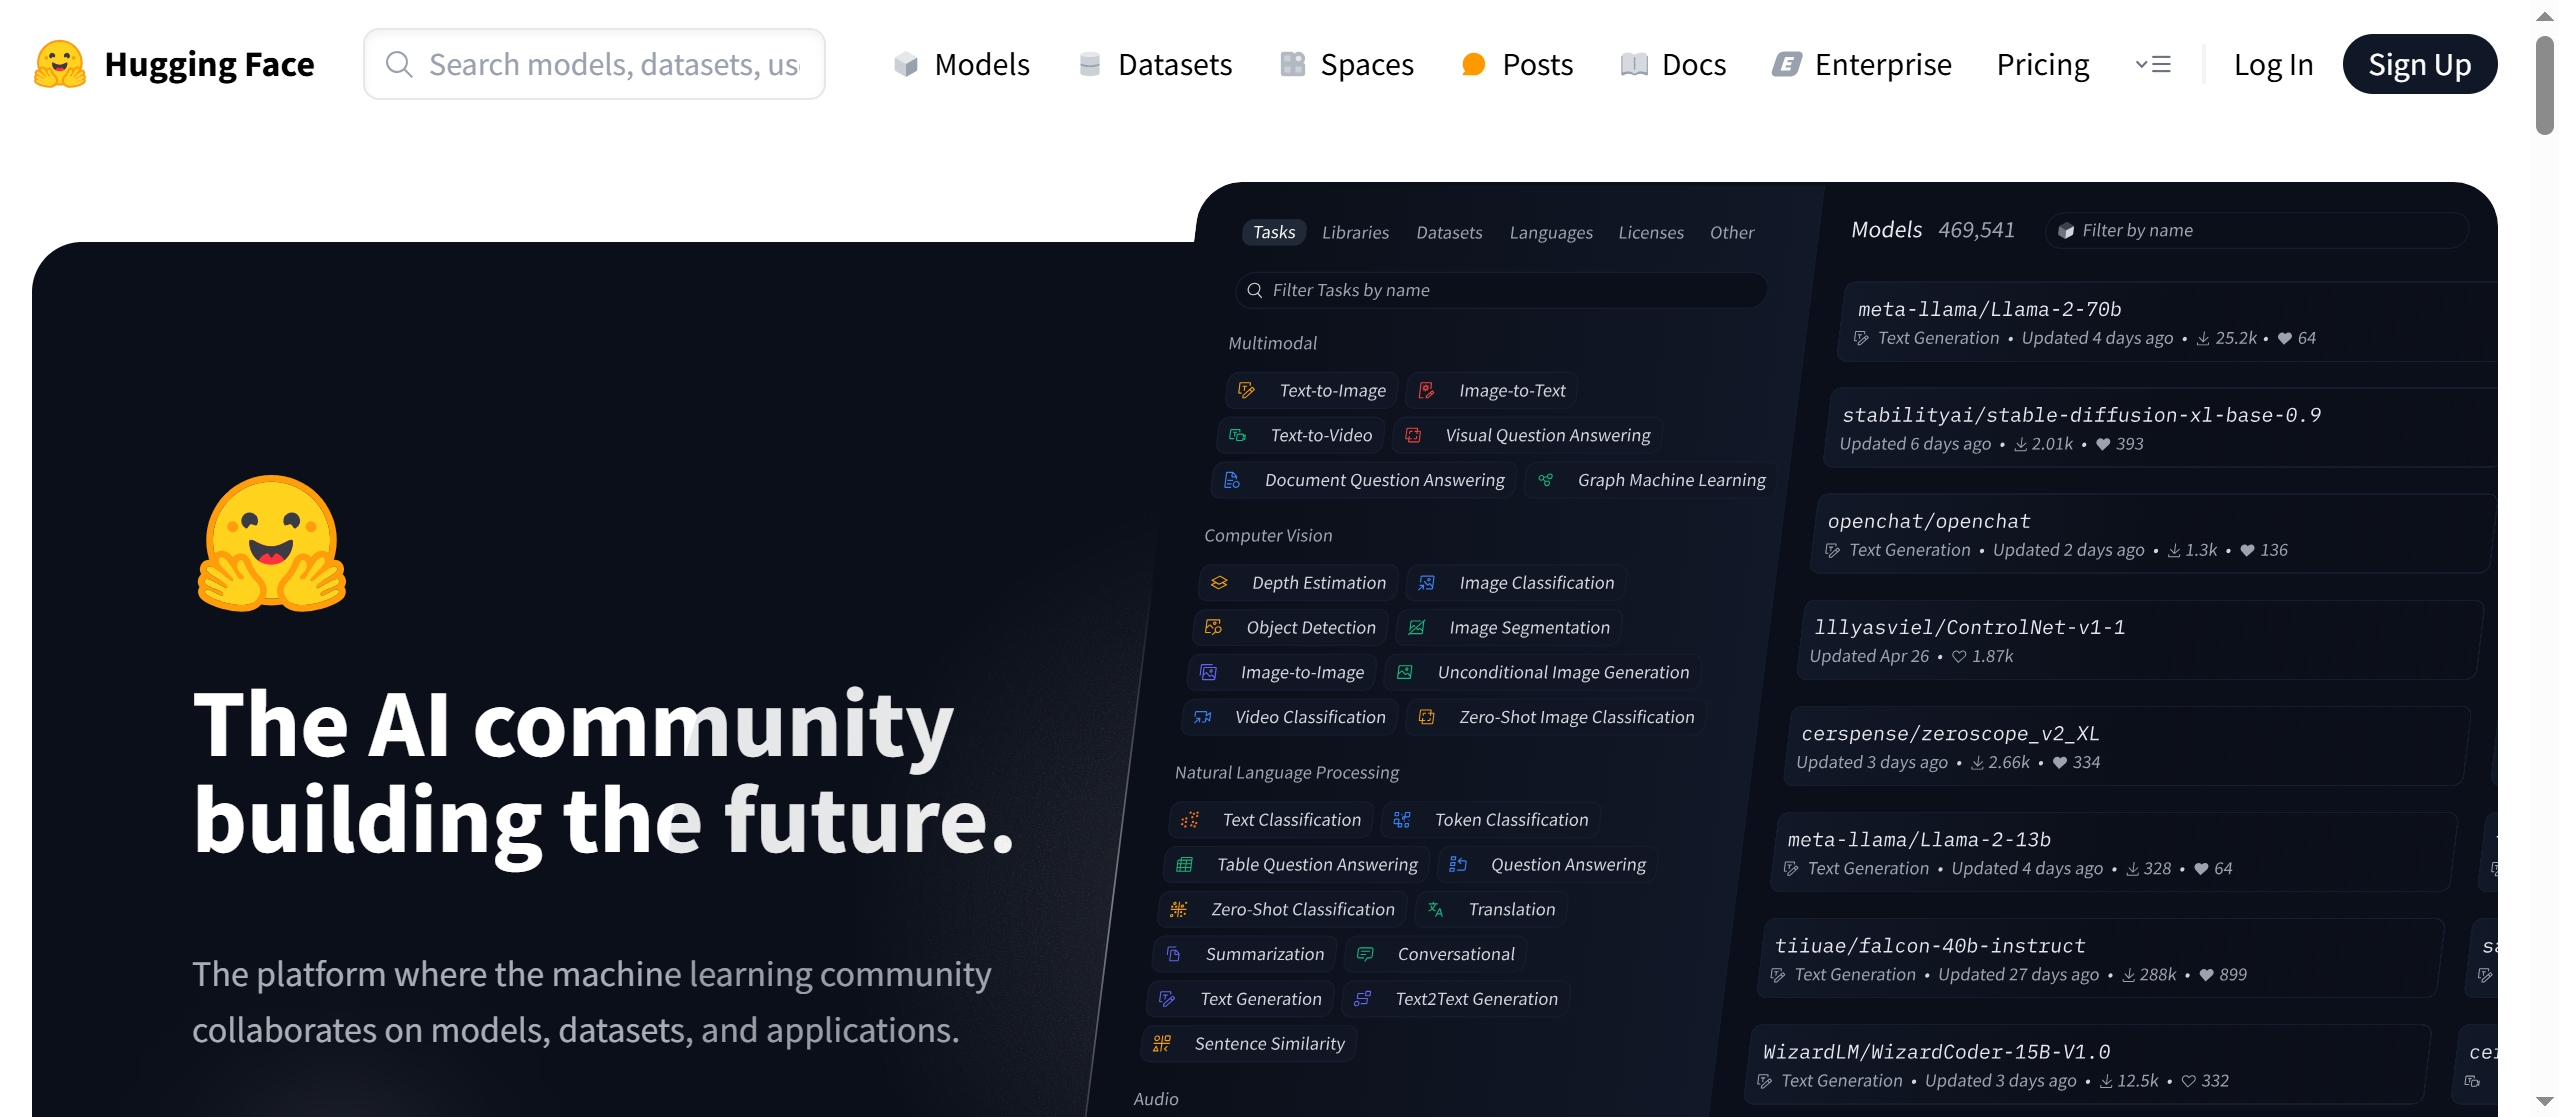Open the Enterprise menu item
The width and height of the screenshot is (2559, 1117).
click(x=1882, y=65)
